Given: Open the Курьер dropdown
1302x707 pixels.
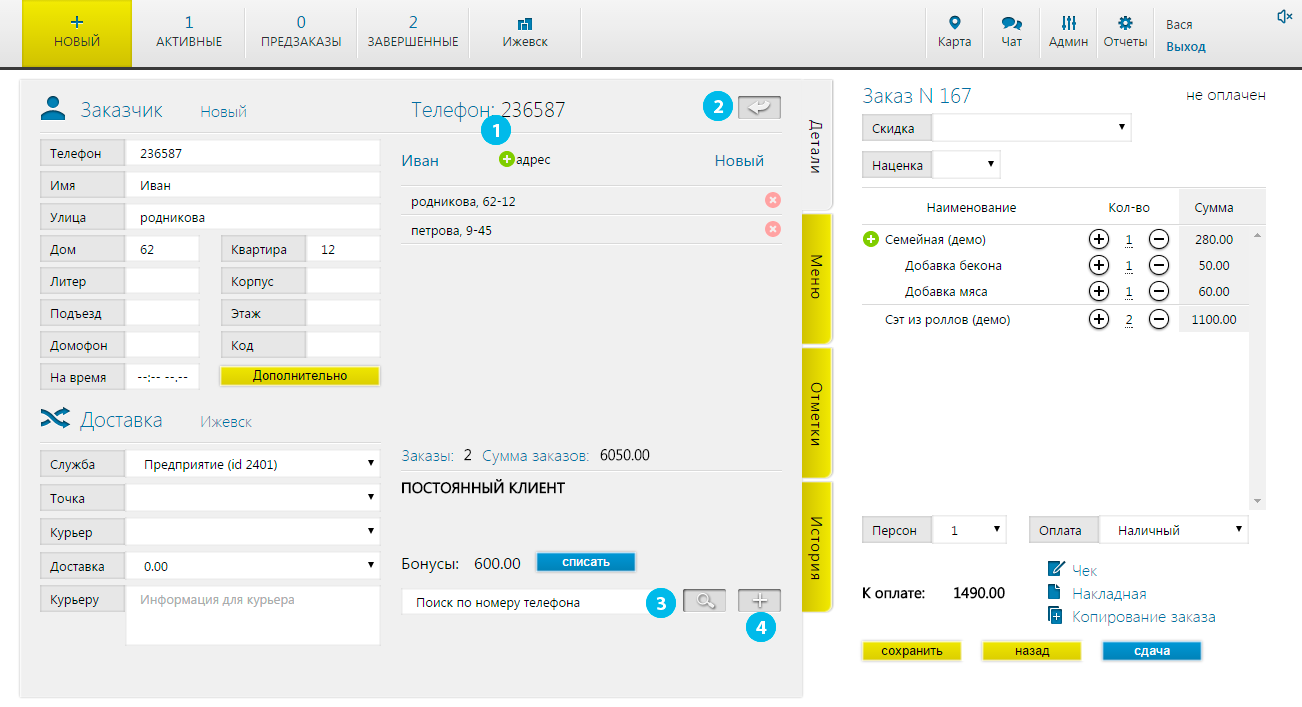Looking at the screenshot, I should [x=253, y=531].
